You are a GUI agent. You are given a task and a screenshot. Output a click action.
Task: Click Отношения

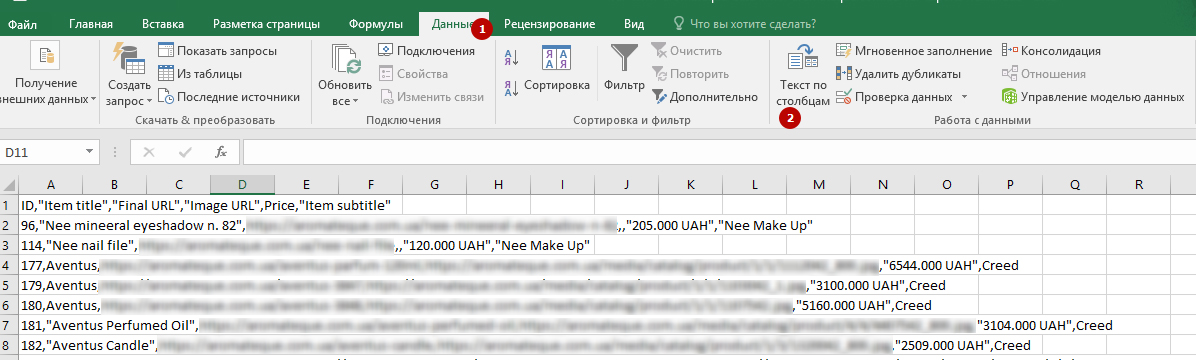point(1043,74)
